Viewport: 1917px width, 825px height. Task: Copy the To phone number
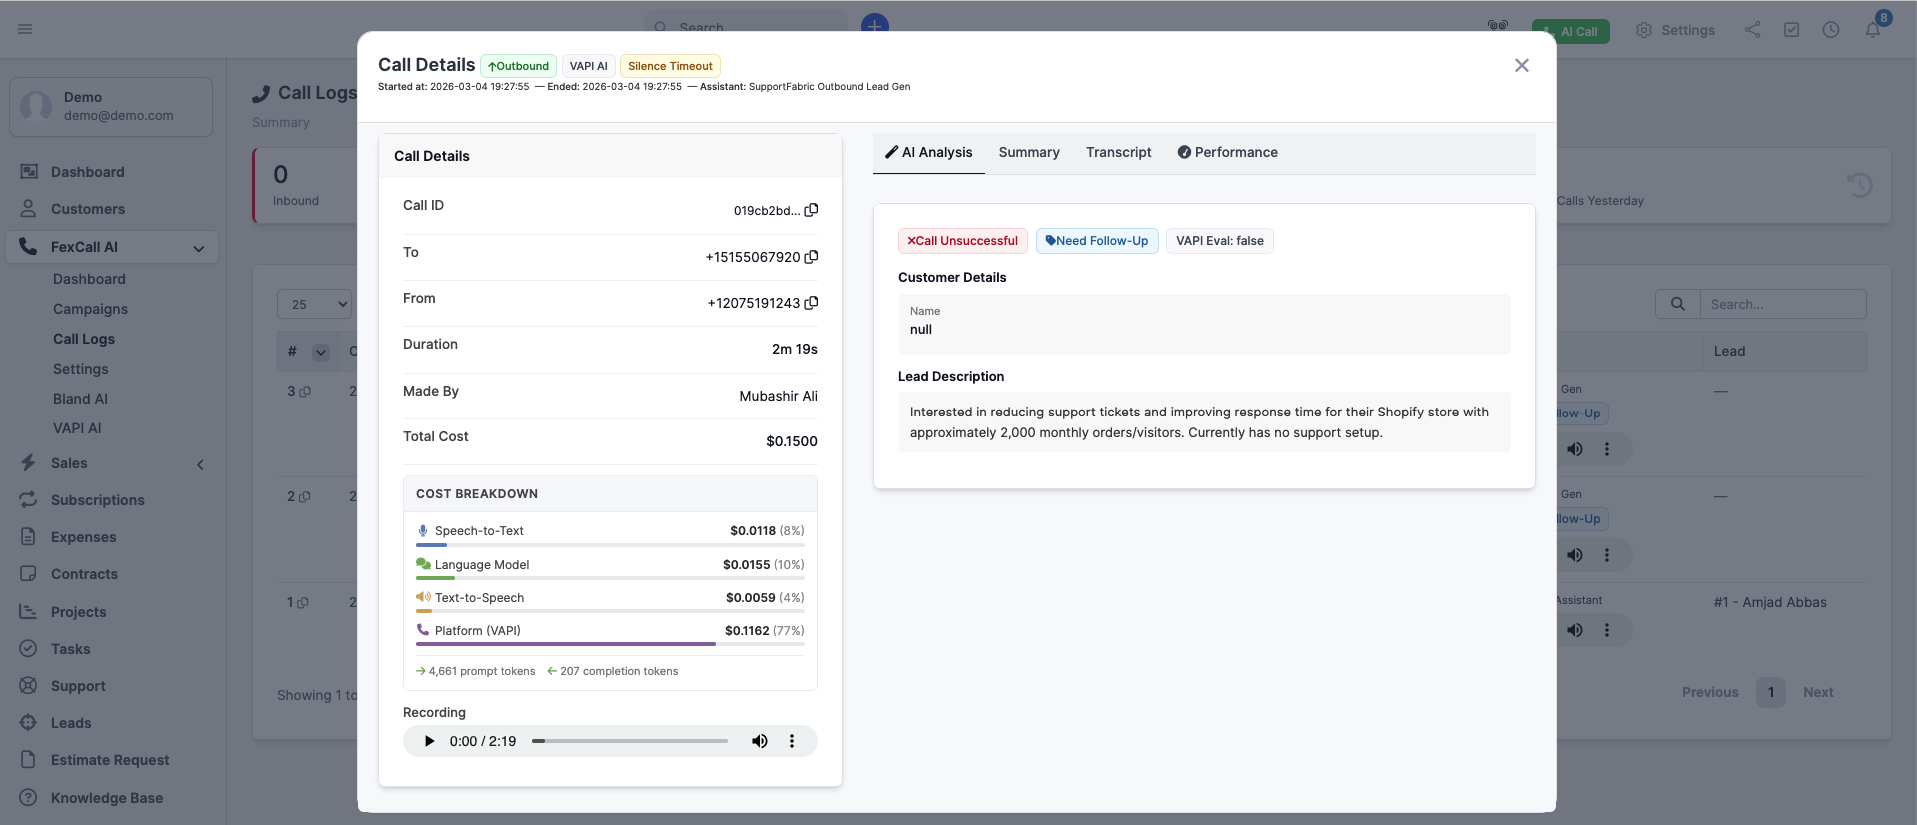pyautogui.click(x=811, y=257)
